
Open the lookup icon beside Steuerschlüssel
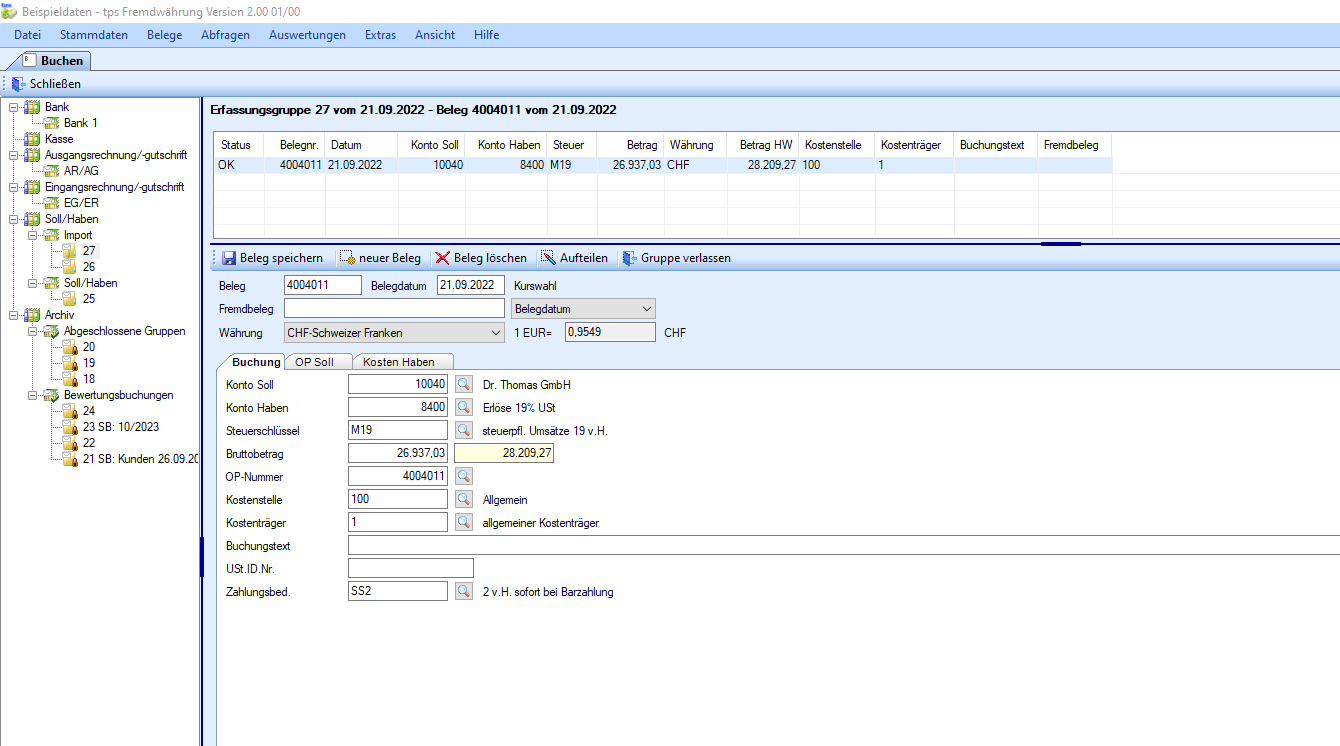pyautogui.click(x=463, y=431)
